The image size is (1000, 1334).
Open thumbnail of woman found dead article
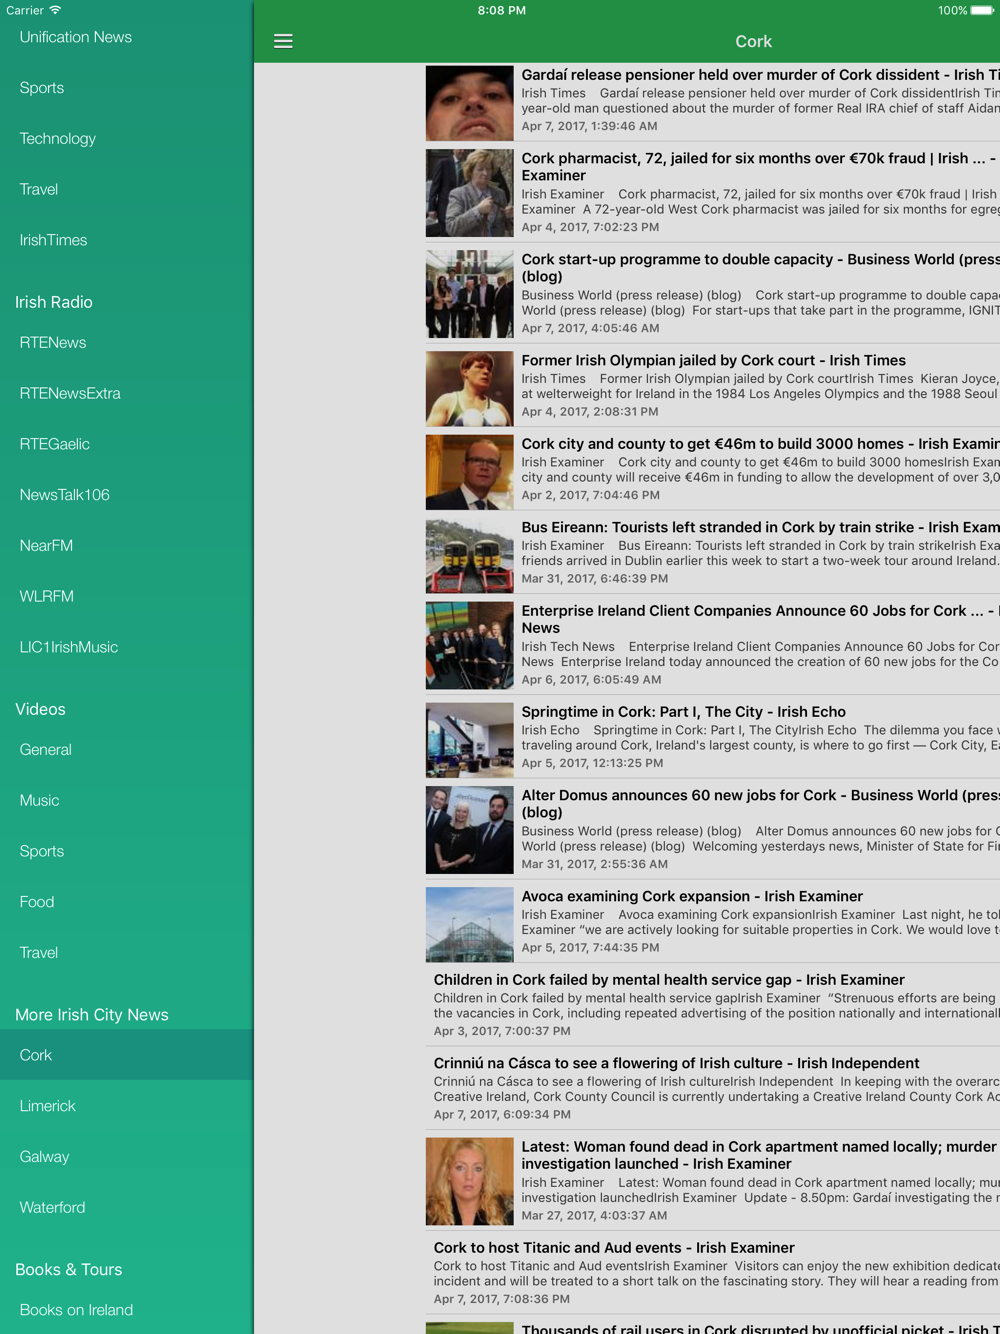point(469,1182)
